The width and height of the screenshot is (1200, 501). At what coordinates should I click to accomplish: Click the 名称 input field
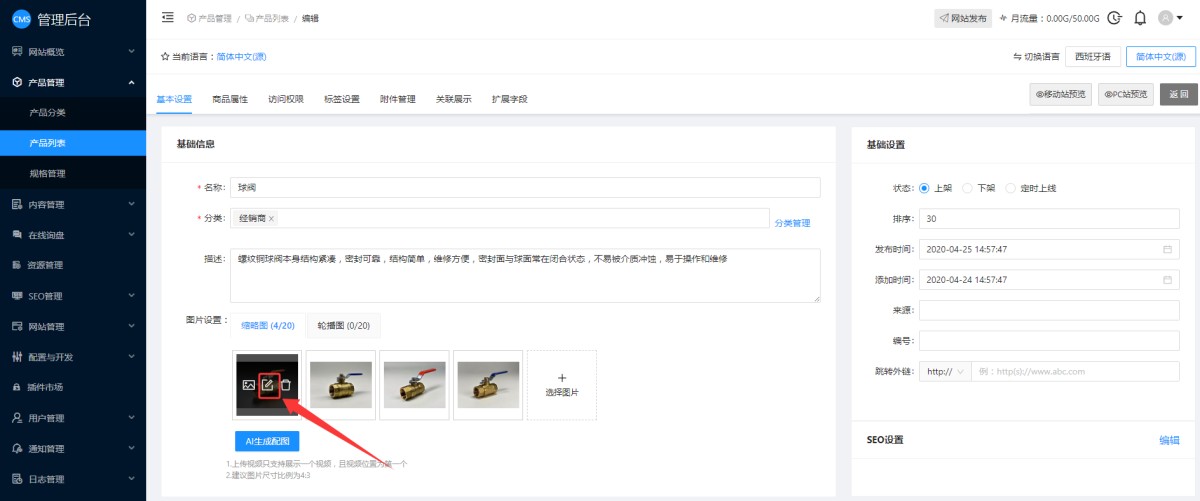(525, 187)
